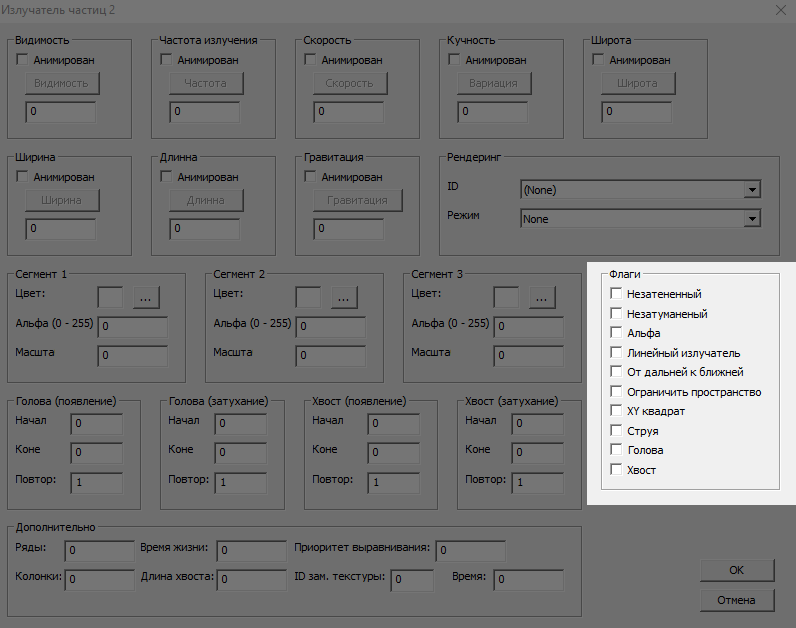Check Анимирован in the Длинна group

point(166,177)
